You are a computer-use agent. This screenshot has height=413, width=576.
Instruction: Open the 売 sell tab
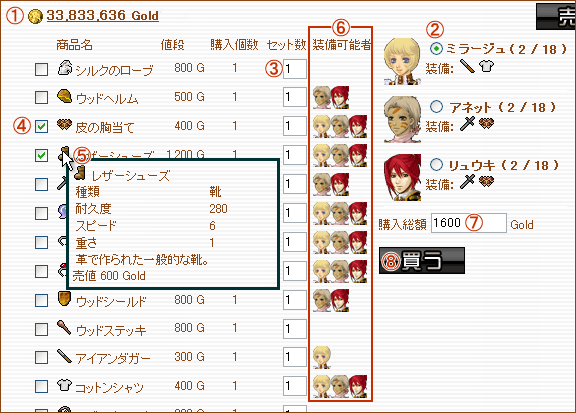pyautogui.click(x=556, y=17)
